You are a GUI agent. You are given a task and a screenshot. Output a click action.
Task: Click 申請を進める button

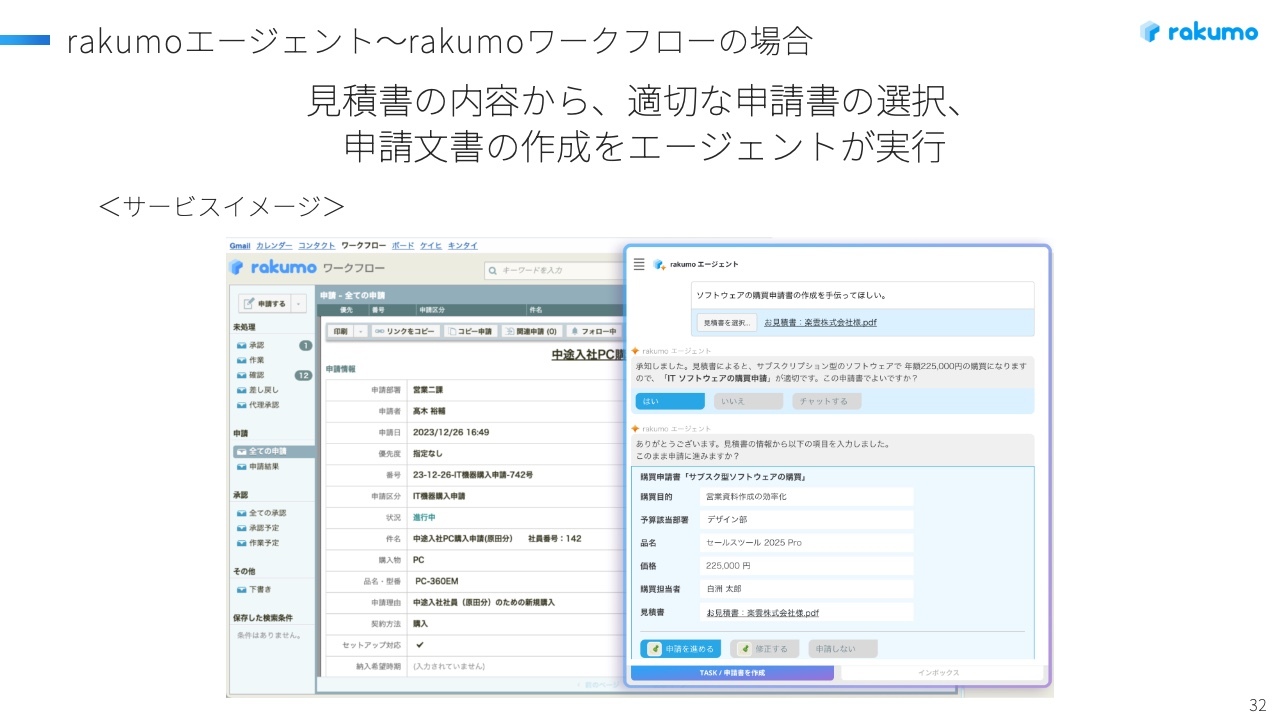coord(680,649)
